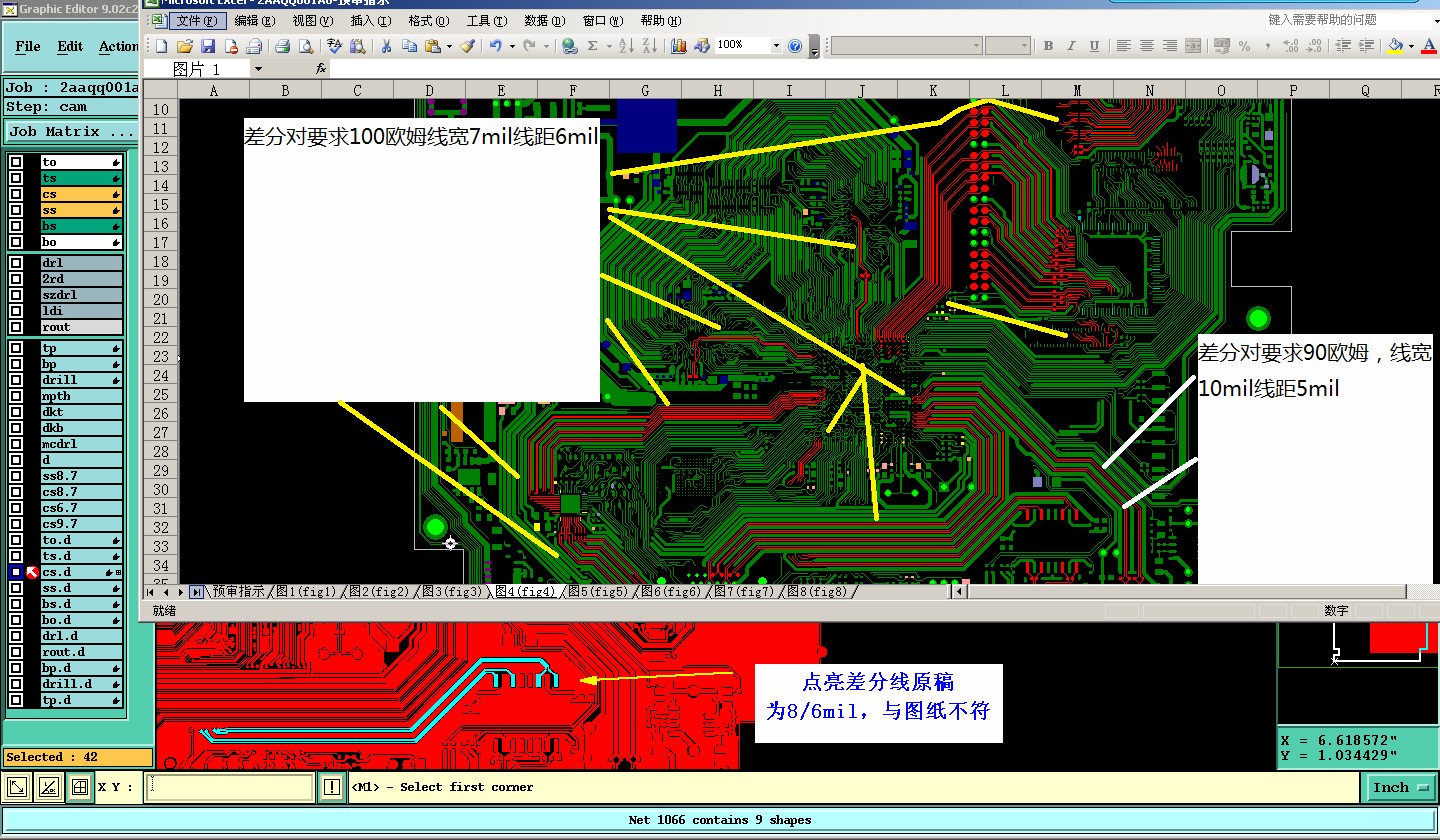The width and height of the screenshot is (1440, 840).
Task: Toggle the checkbox for layer 'ts'
Action: coord(16,178)
